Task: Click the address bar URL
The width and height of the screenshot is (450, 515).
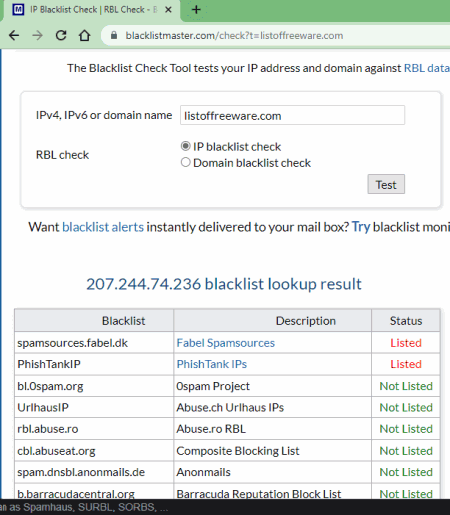Action: coord(234,35)
